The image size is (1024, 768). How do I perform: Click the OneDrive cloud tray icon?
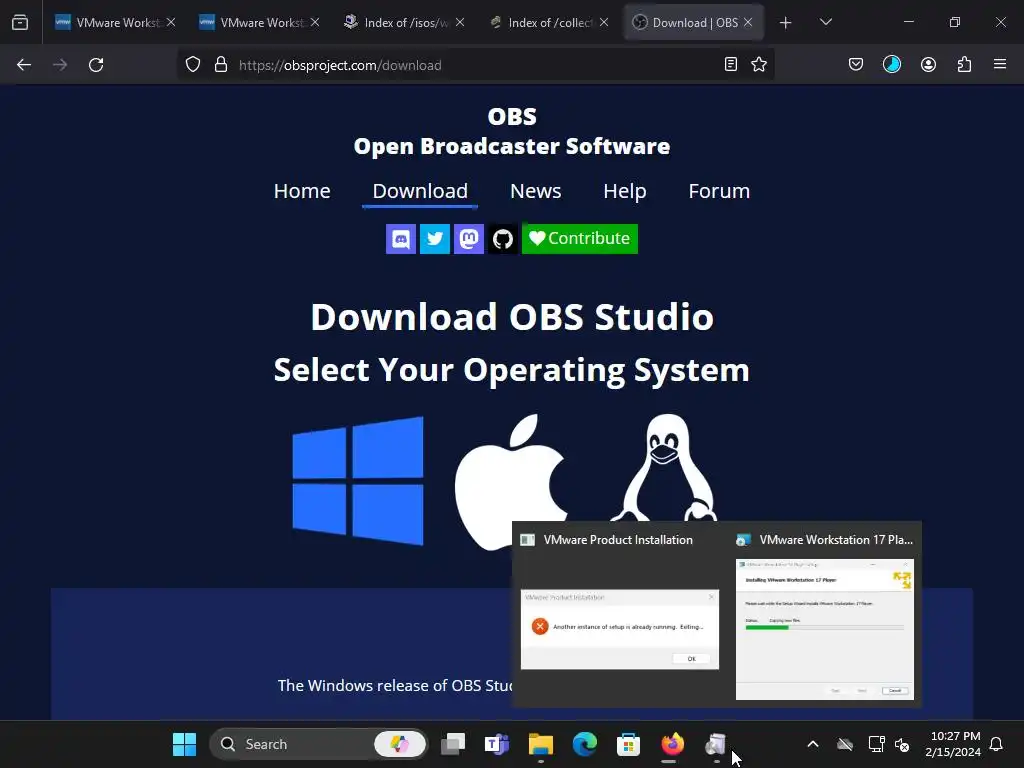coord(845,744)
